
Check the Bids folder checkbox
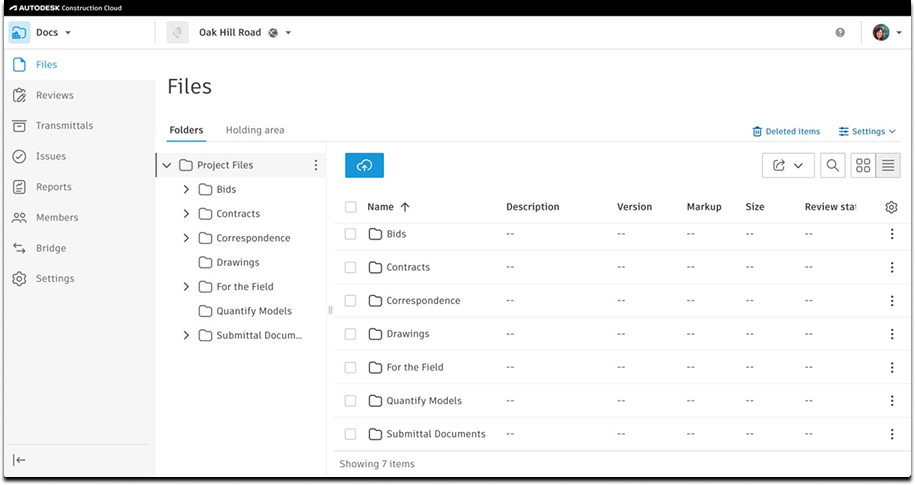[350, 234]
